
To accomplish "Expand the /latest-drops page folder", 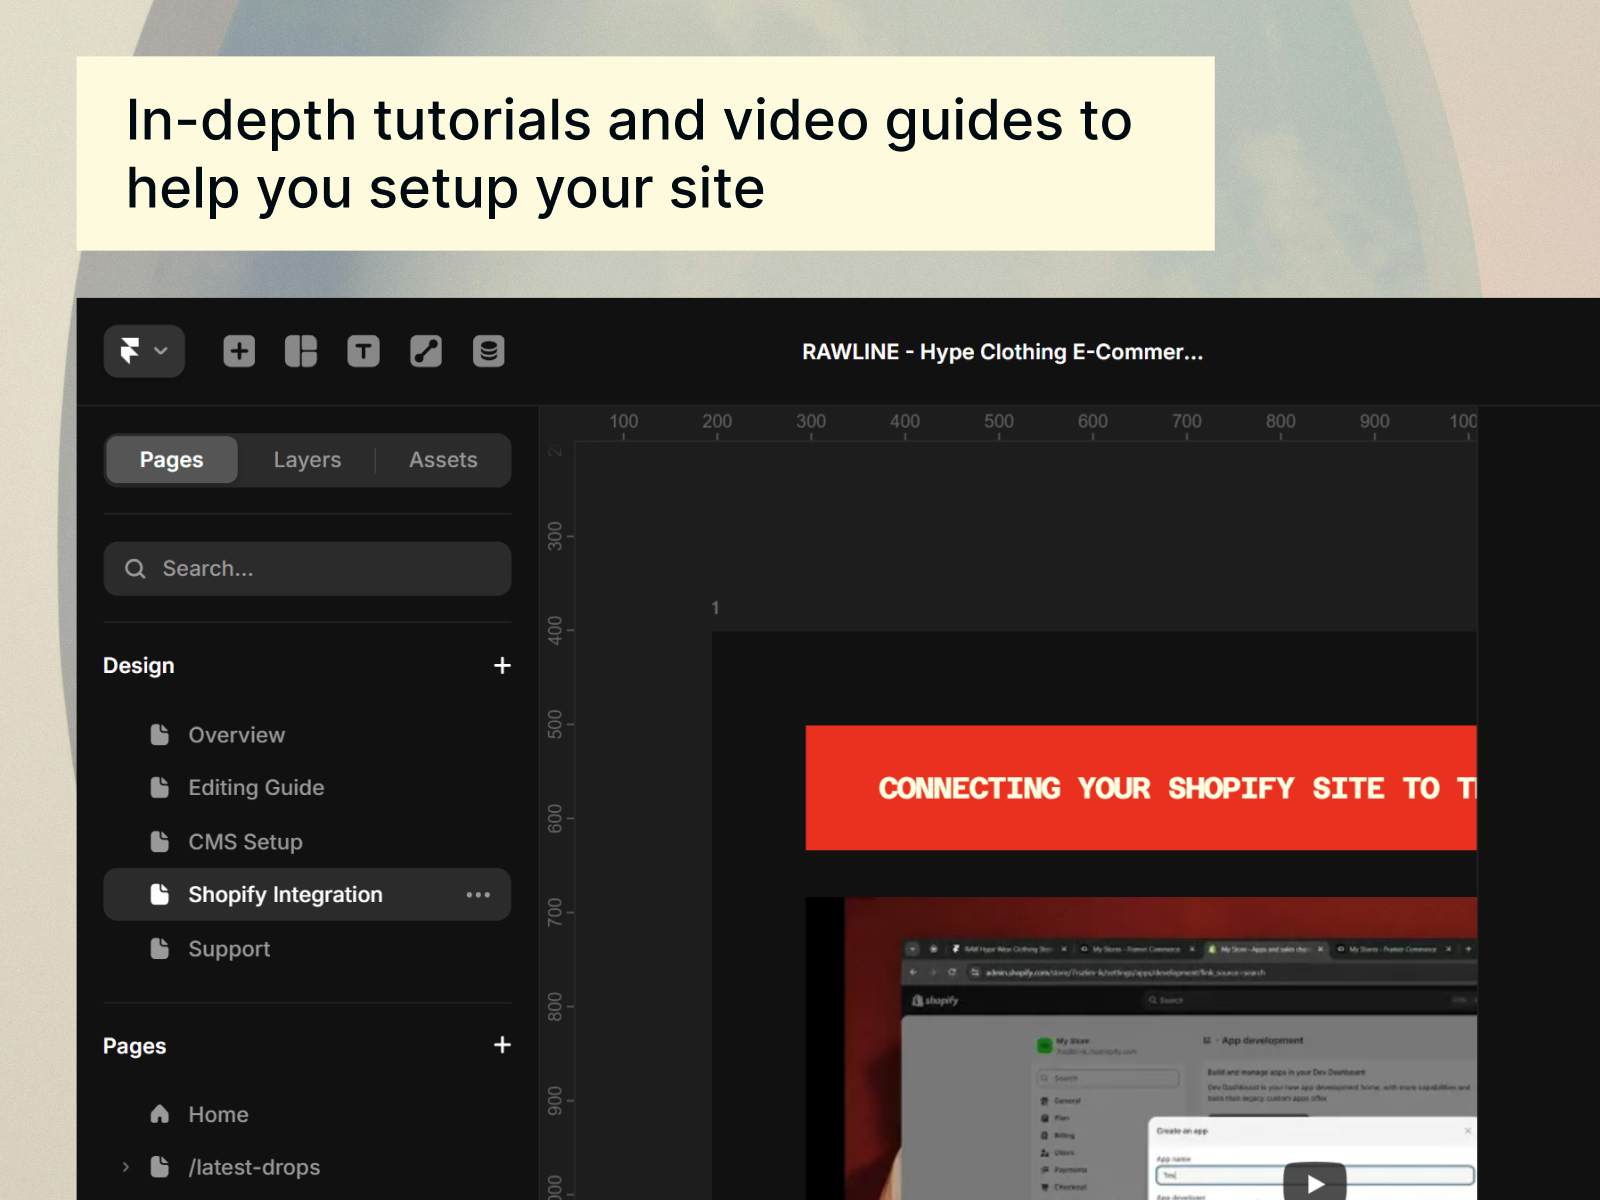I will pos(126,1167).
